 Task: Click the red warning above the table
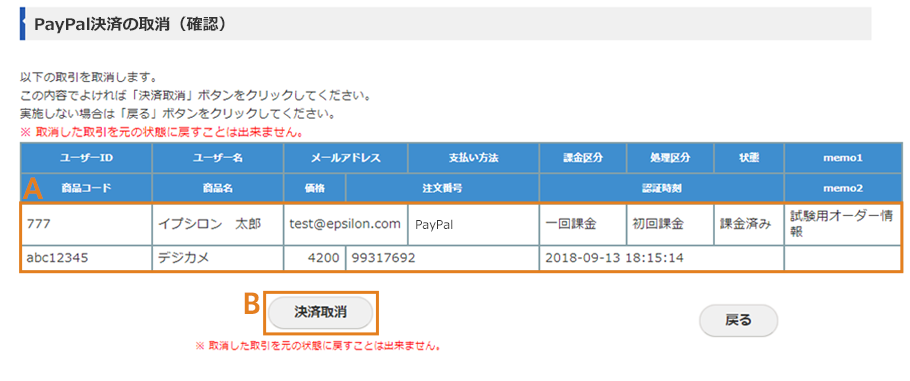[161, 132]
